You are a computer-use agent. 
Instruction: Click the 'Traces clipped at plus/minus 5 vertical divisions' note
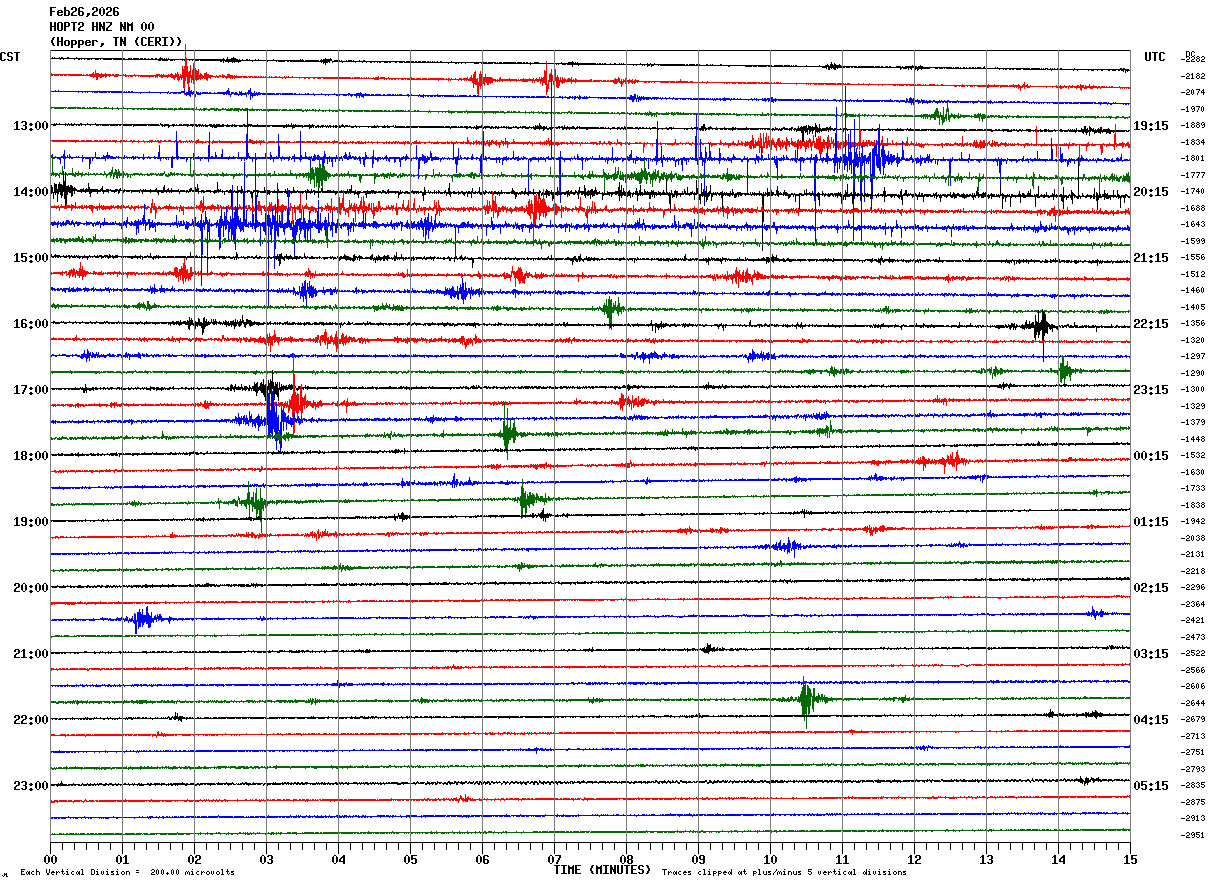784,873
